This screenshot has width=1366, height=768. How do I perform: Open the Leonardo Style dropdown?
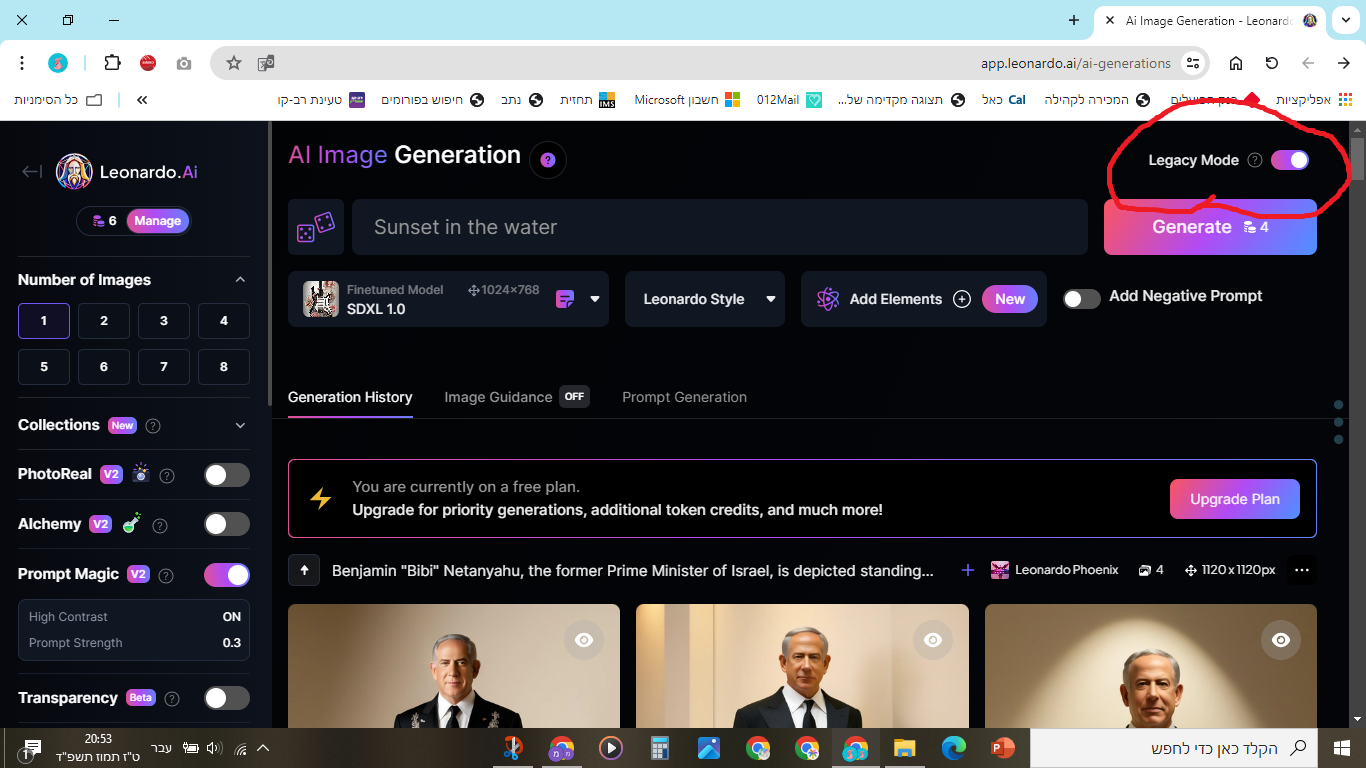705,299
